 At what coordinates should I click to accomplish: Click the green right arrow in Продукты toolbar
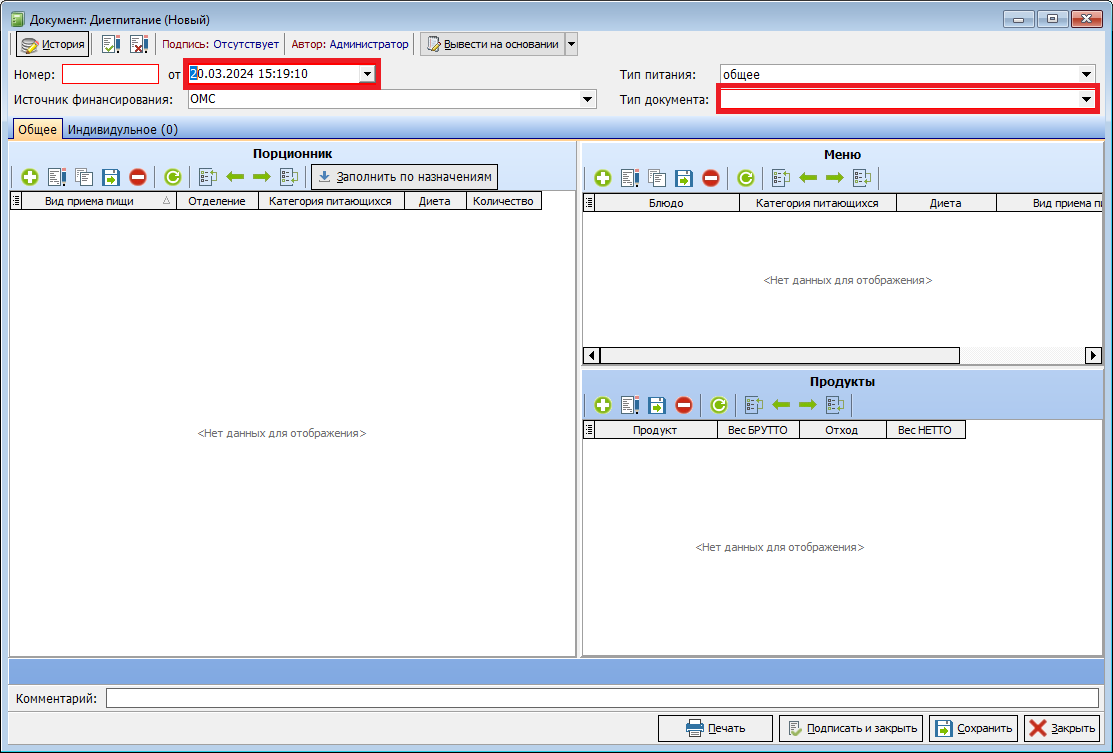[x=807, y=405]
